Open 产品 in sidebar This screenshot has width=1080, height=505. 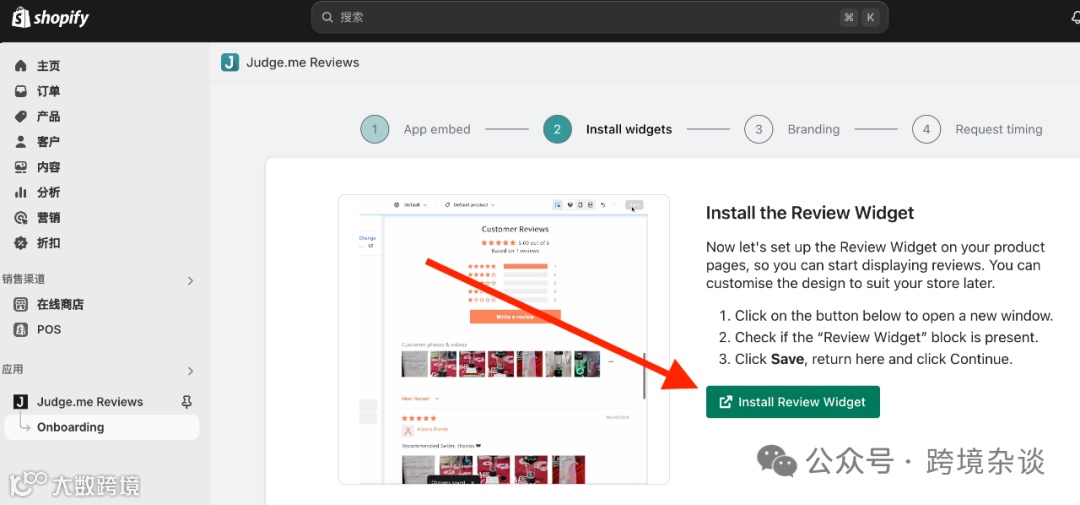click(x=48, y=116)
